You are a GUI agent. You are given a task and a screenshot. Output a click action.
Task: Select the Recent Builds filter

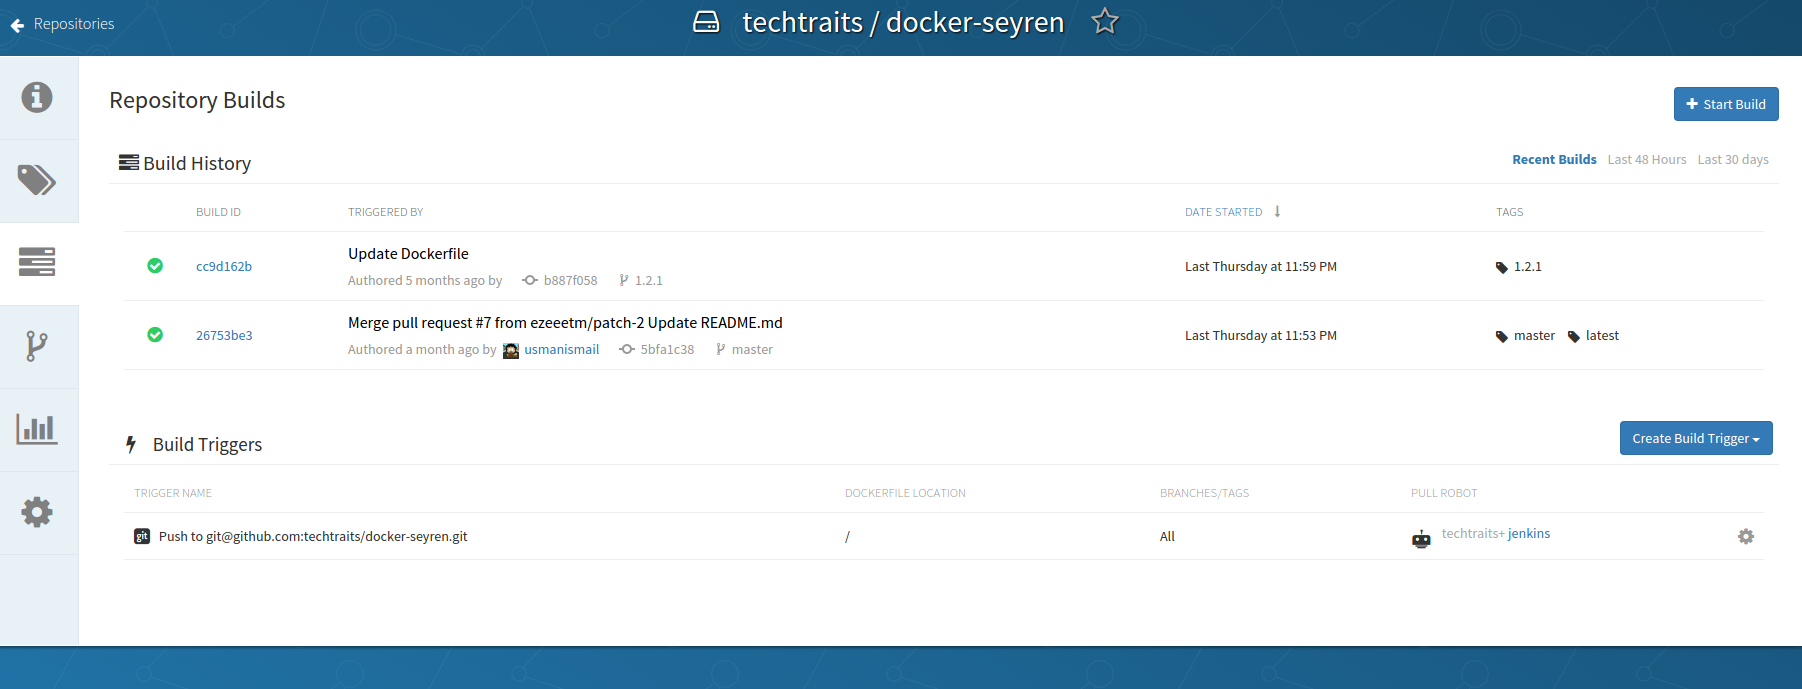click(1553, 160)
